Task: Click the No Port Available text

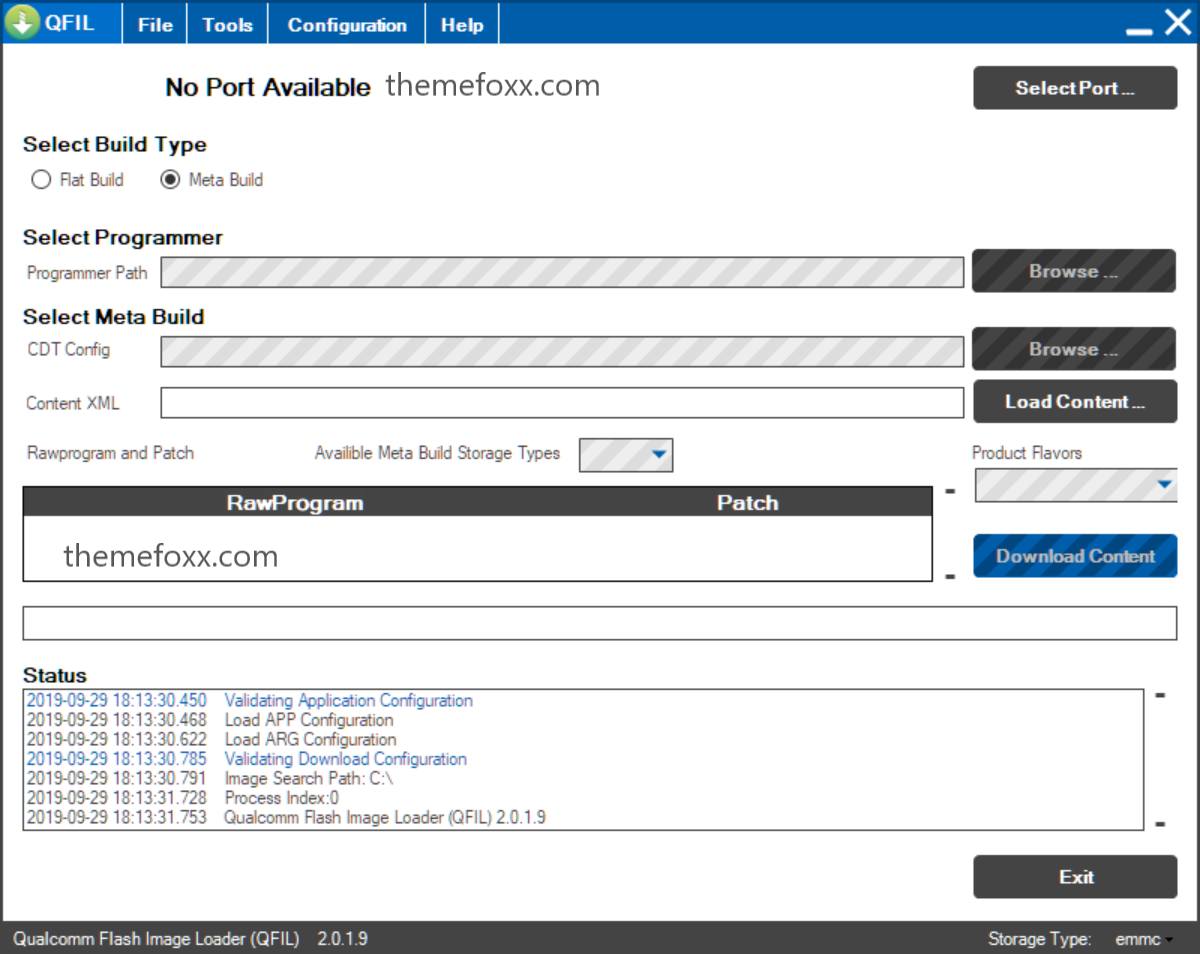Action: 268,88
